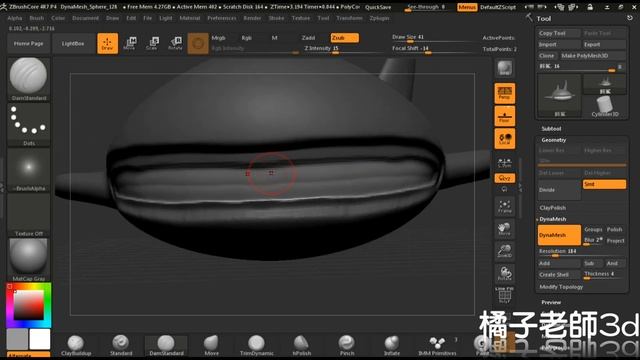Click QuickSave button
This screenshot has height=360, width=640.
click(x=378, y=7)
